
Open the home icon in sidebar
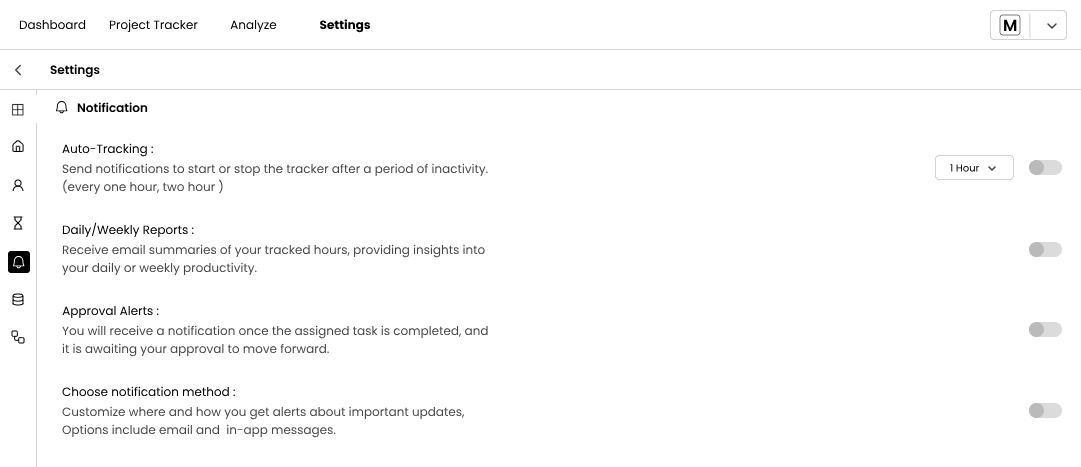point(18,146)
